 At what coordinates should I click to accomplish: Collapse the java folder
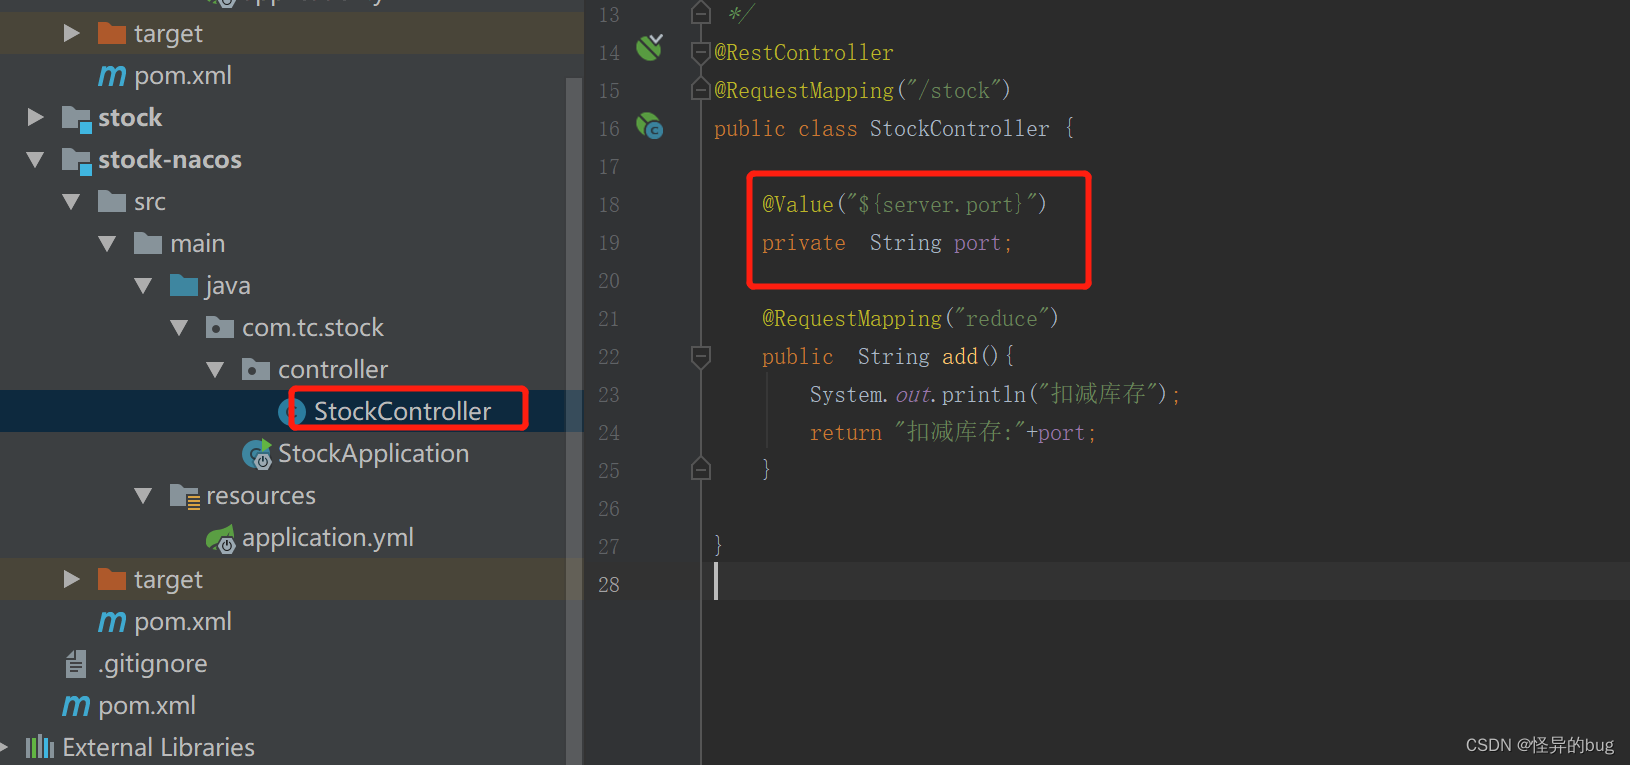tap(143, 286)
